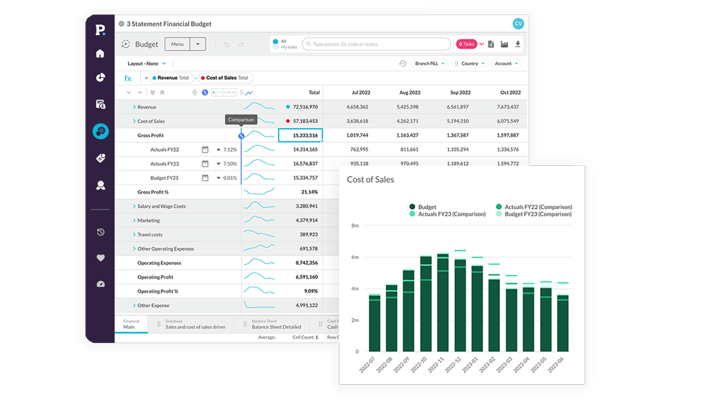
Task: Expand the Revenue row
Action: [x=133, y=106]
